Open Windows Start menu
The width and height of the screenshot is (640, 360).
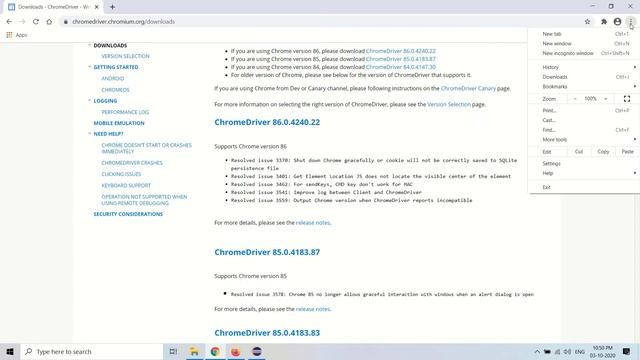[10, 351]
